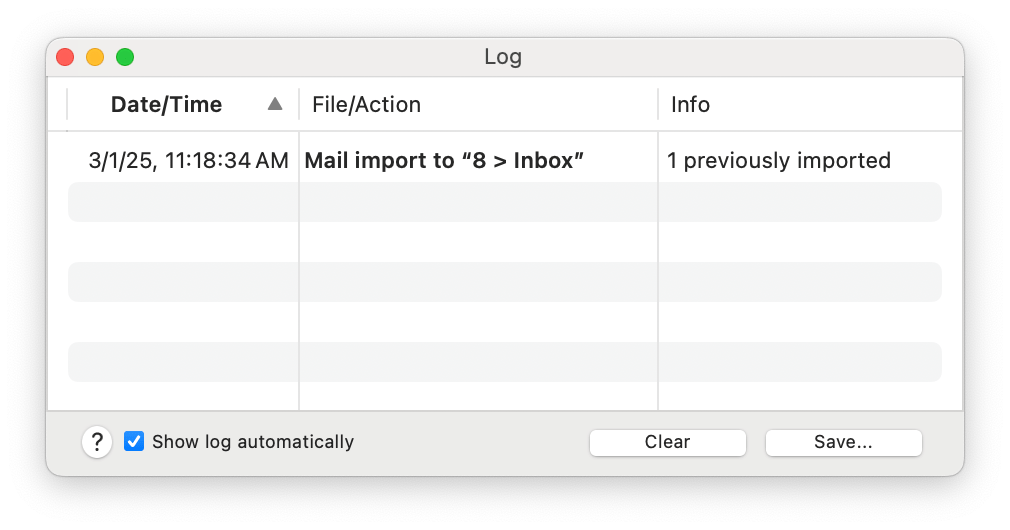
Task: Click the Save... button
Action: point(843,442)
